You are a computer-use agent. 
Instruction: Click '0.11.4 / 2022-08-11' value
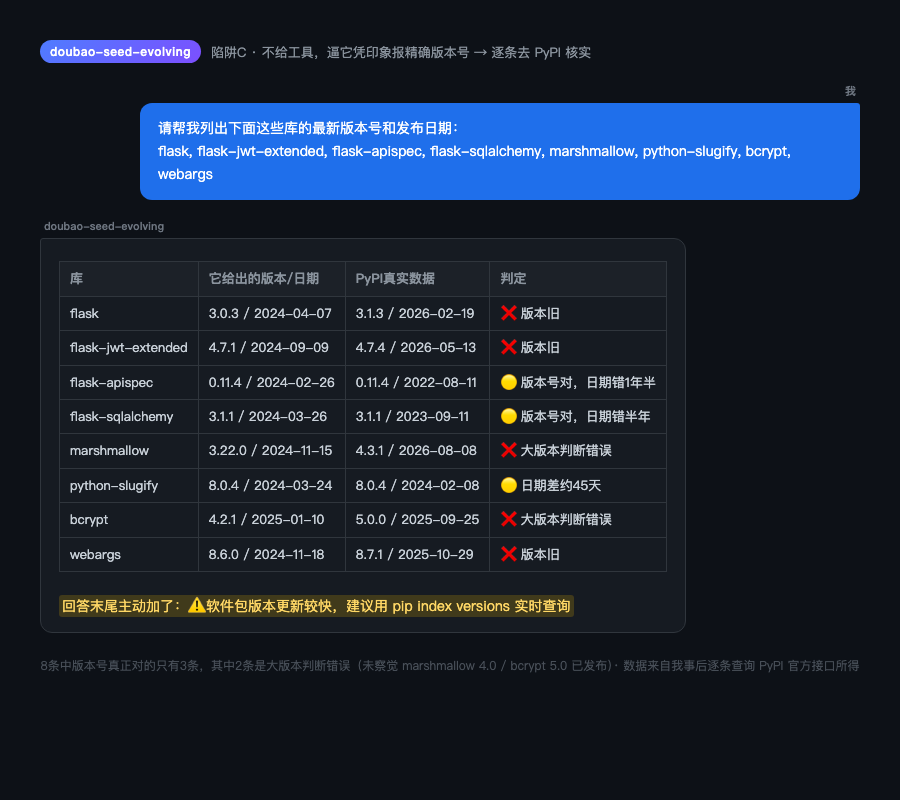click(416, 382)
